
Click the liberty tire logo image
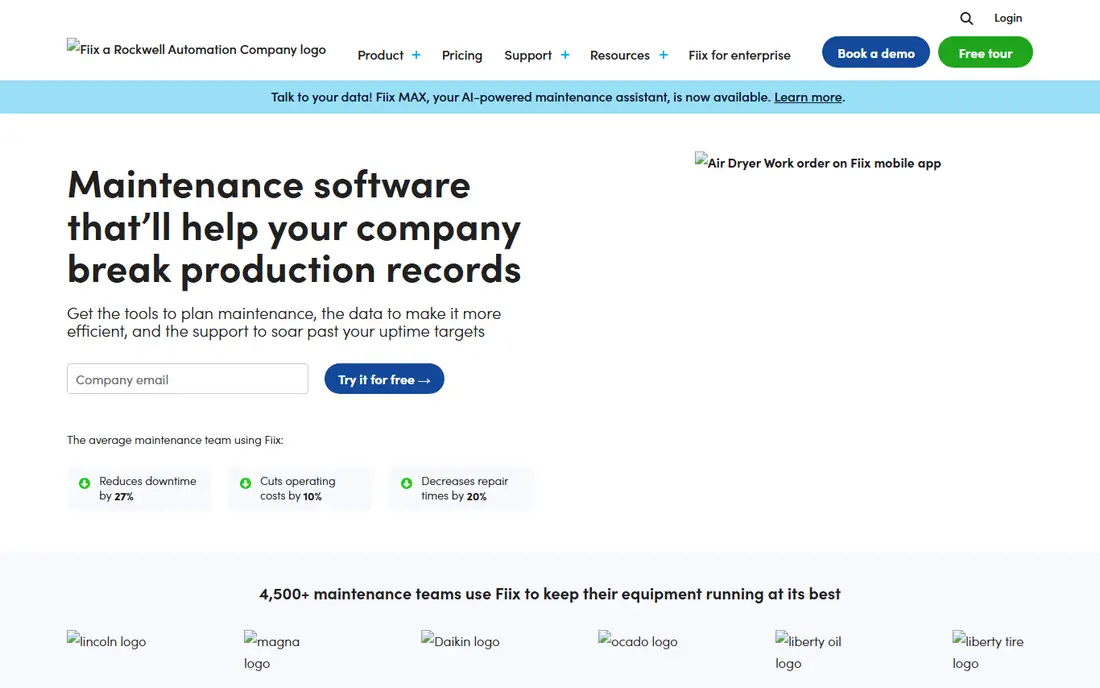pos(988,652)
